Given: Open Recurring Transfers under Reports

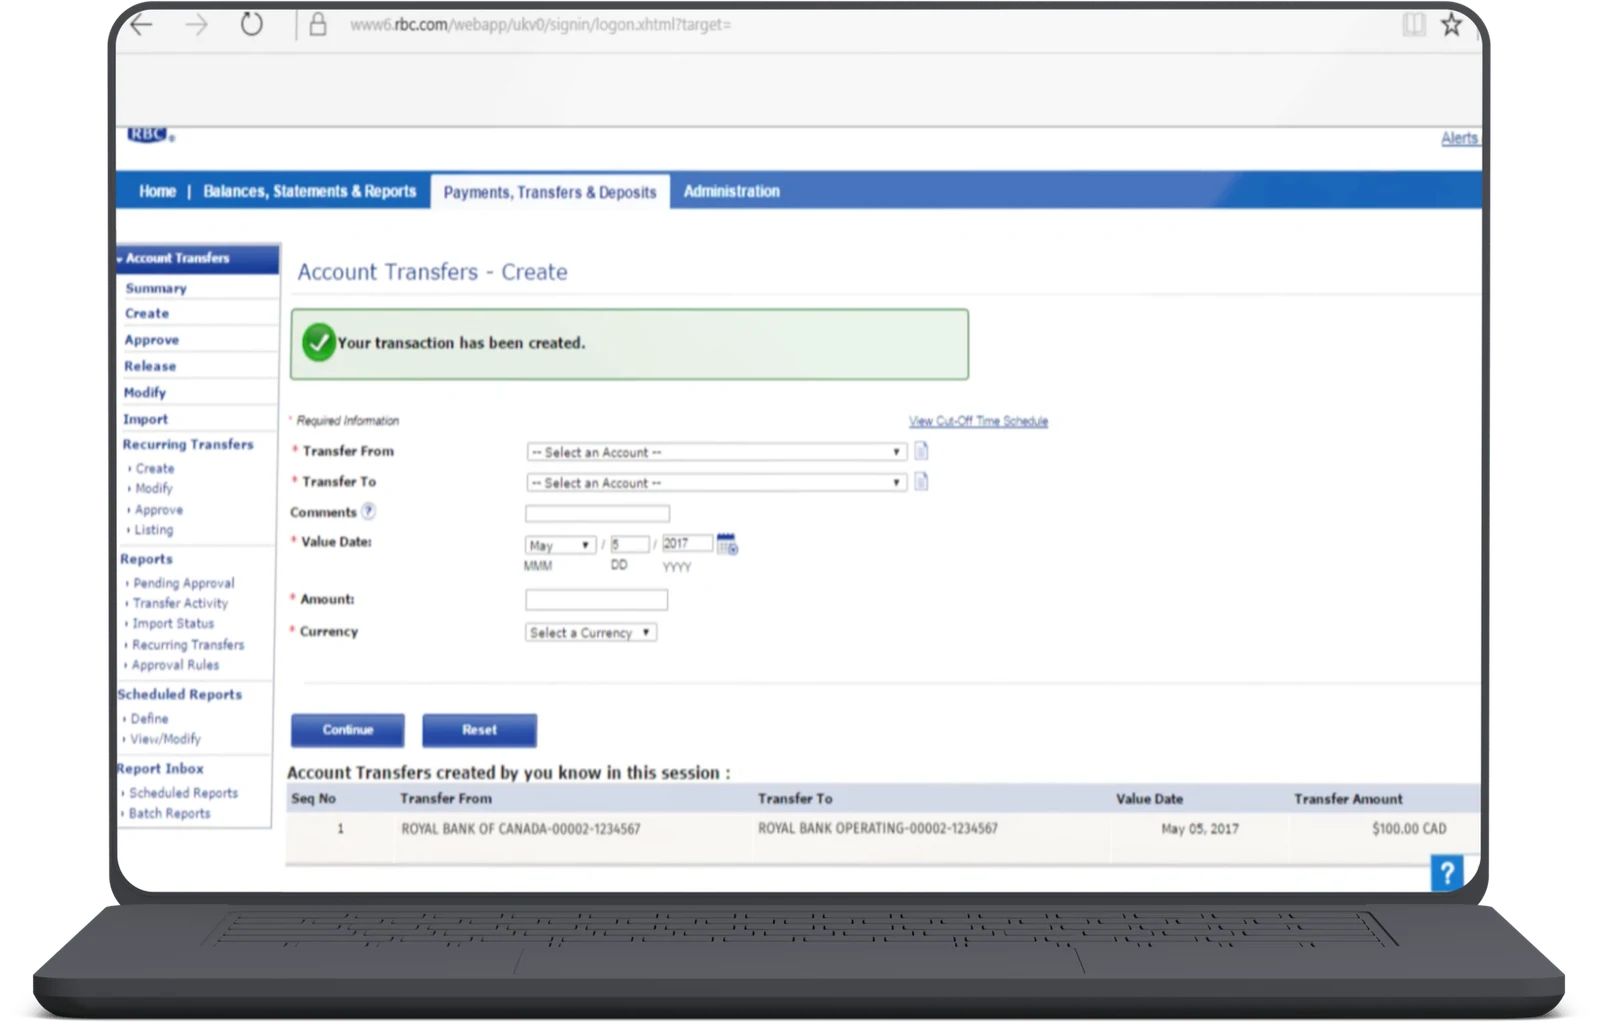Looking at the screenshot, I should pyautogui.click(x=188, y=645).
